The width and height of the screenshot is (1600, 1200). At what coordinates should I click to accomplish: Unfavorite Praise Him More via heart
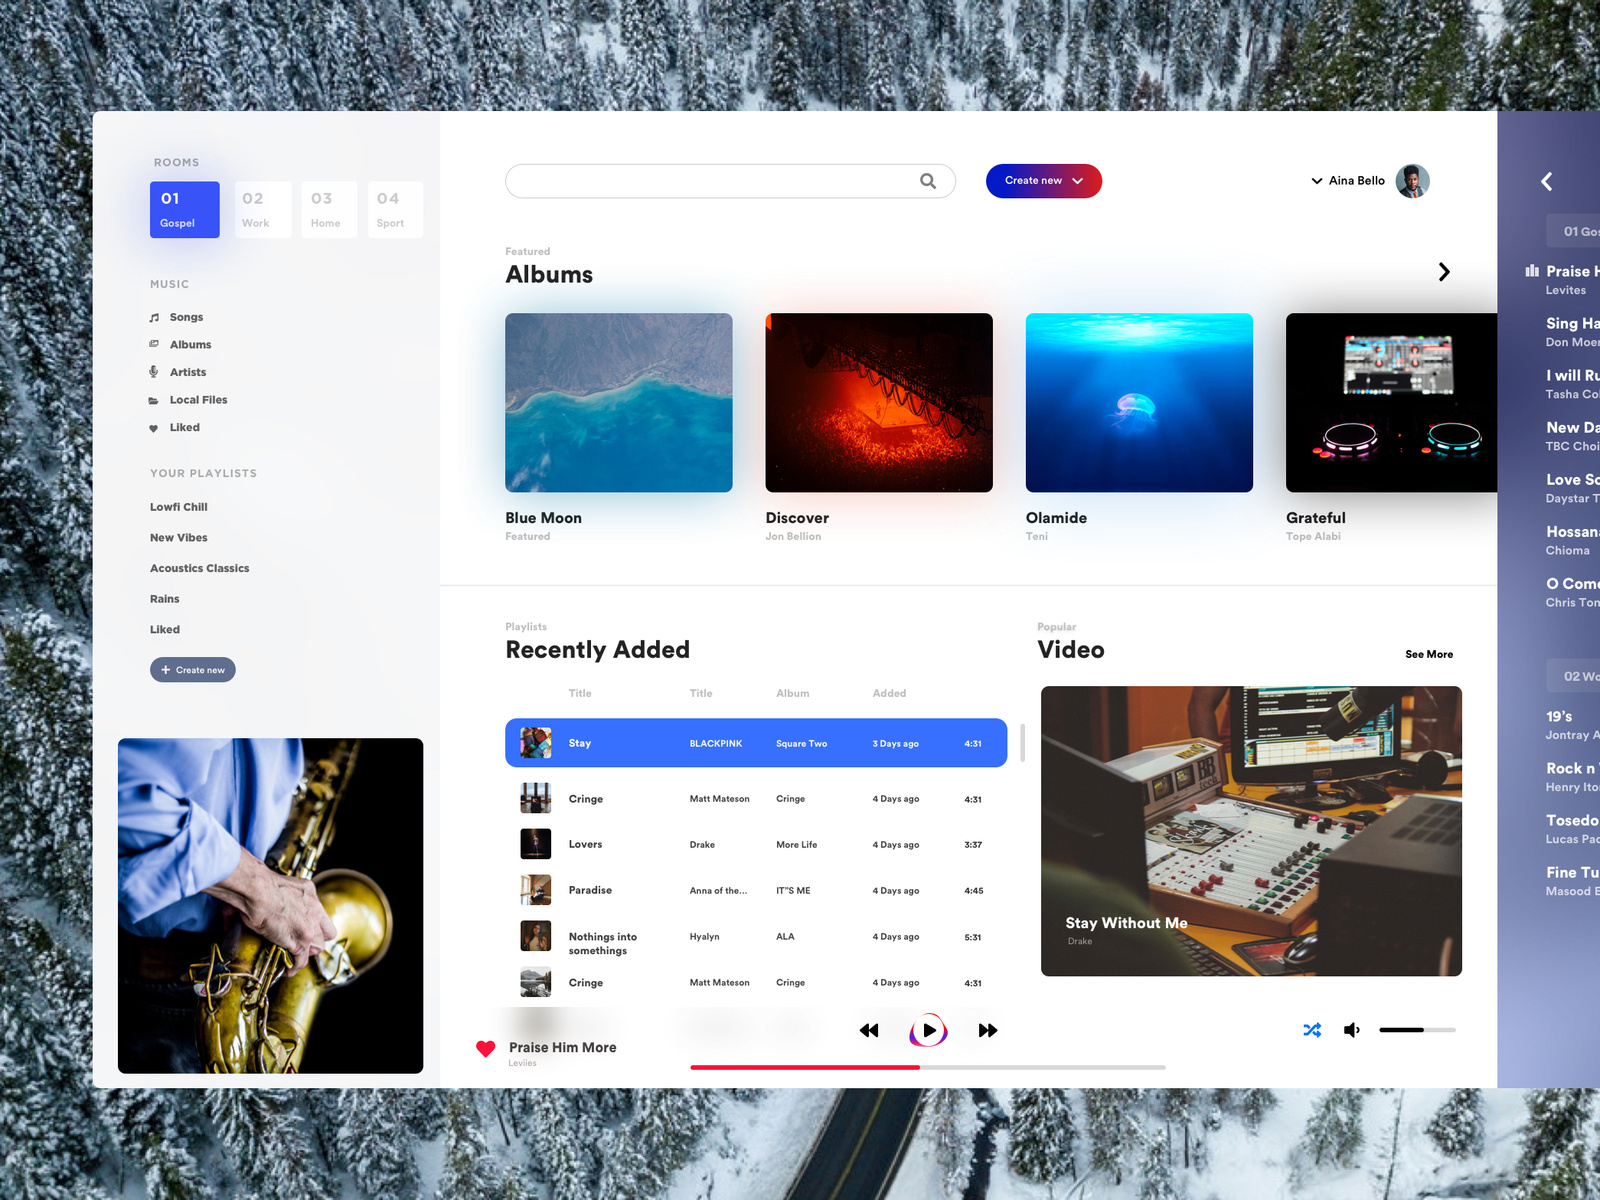(486, 1049)
